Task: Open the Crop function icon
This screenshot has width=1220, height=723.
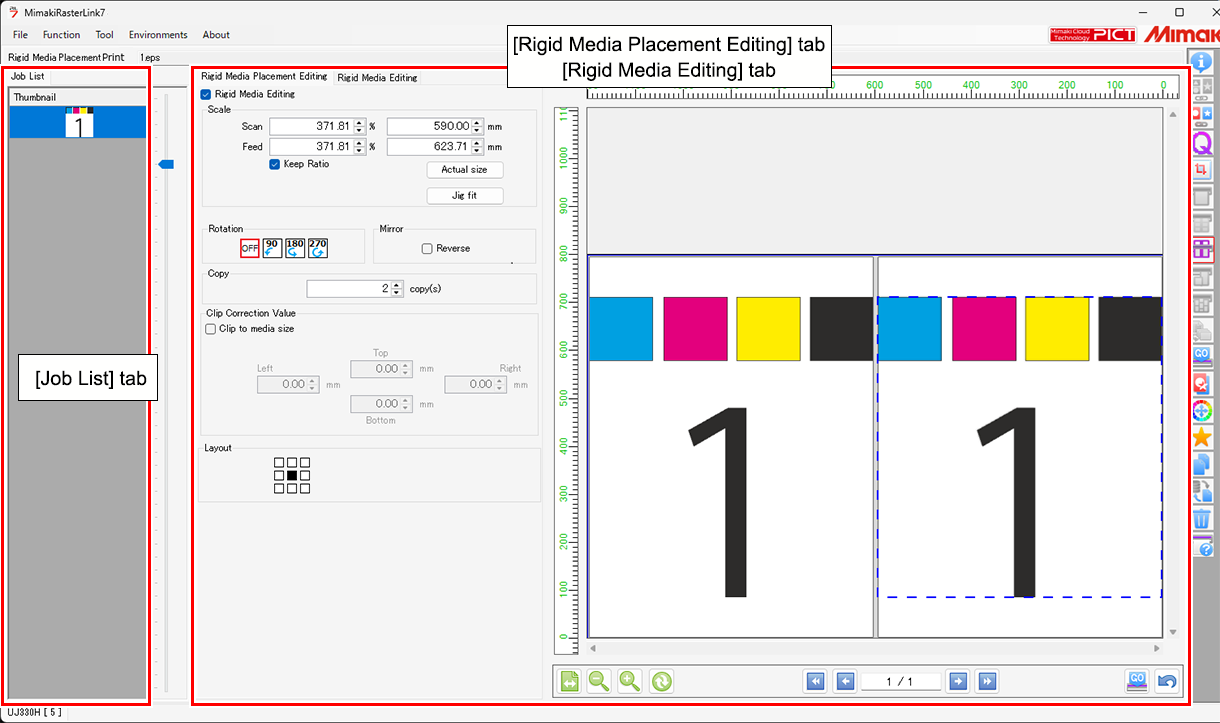Action: coord(1202,171)
